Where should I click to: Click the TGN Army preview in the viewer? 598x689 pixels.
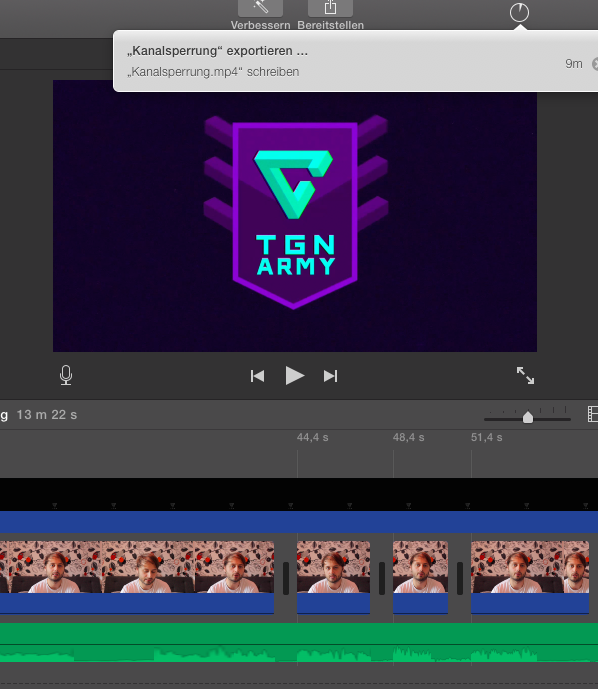[295, 216]
